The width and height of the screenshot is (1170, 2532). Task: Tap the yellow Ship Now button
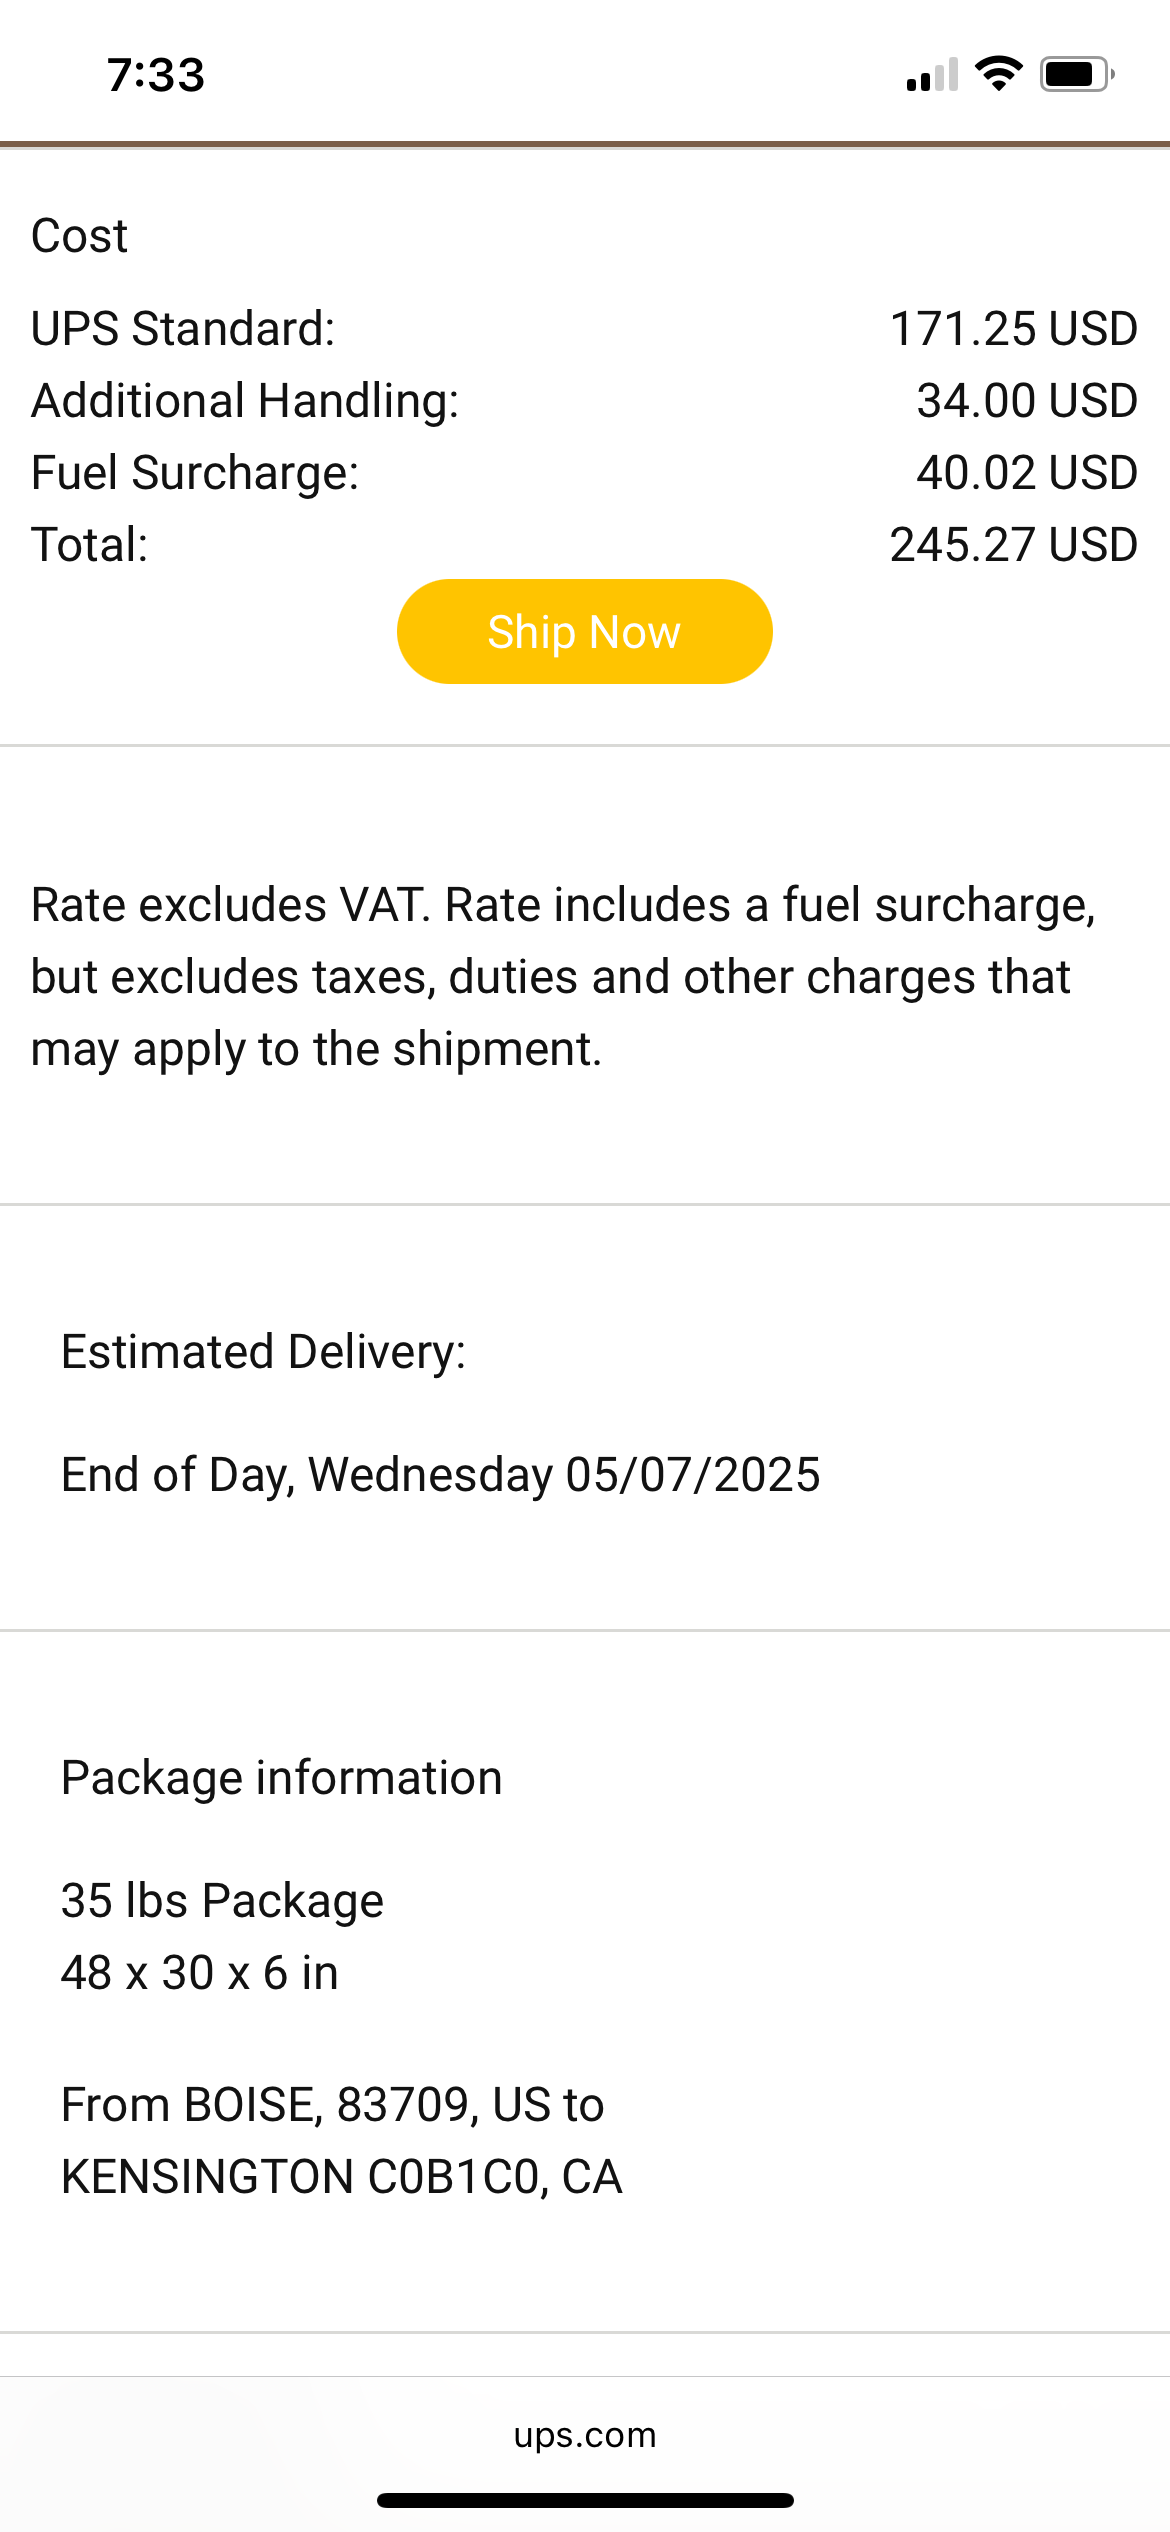click(x=584, y=632)
